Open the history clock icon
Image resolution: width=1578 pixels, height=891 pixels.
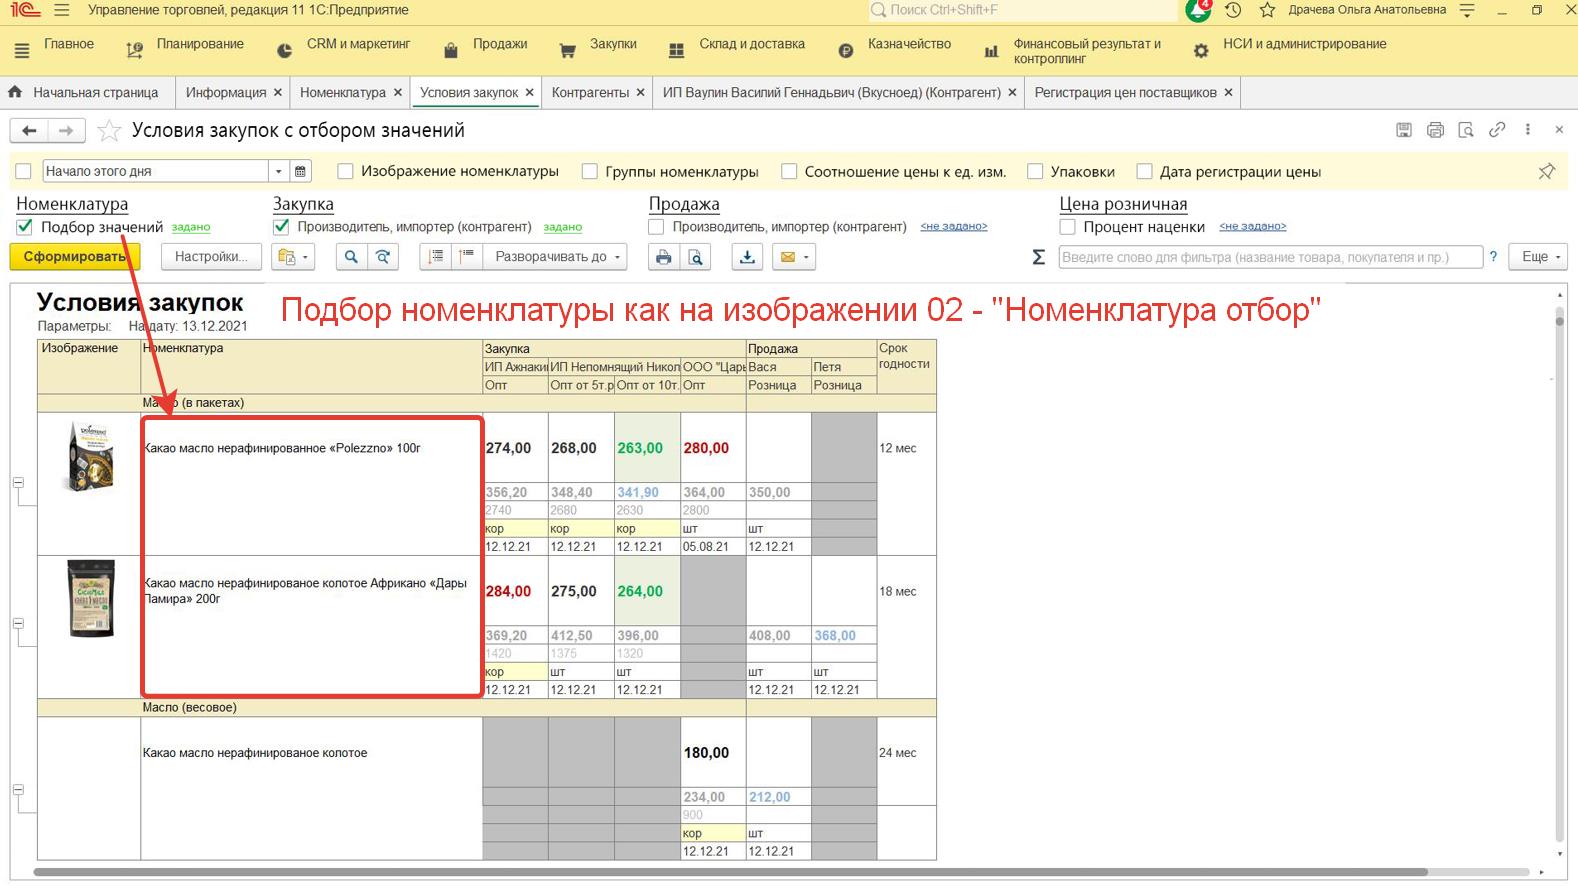click(1233, 10)
